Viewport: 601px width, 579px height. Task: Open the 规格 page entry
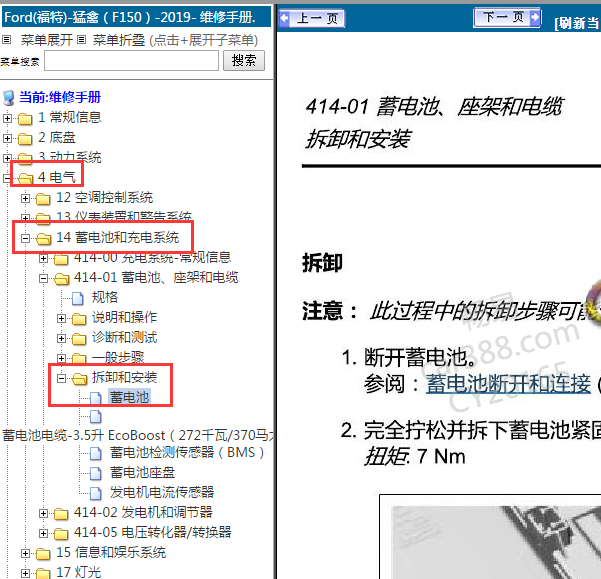[x=105, y=297]
